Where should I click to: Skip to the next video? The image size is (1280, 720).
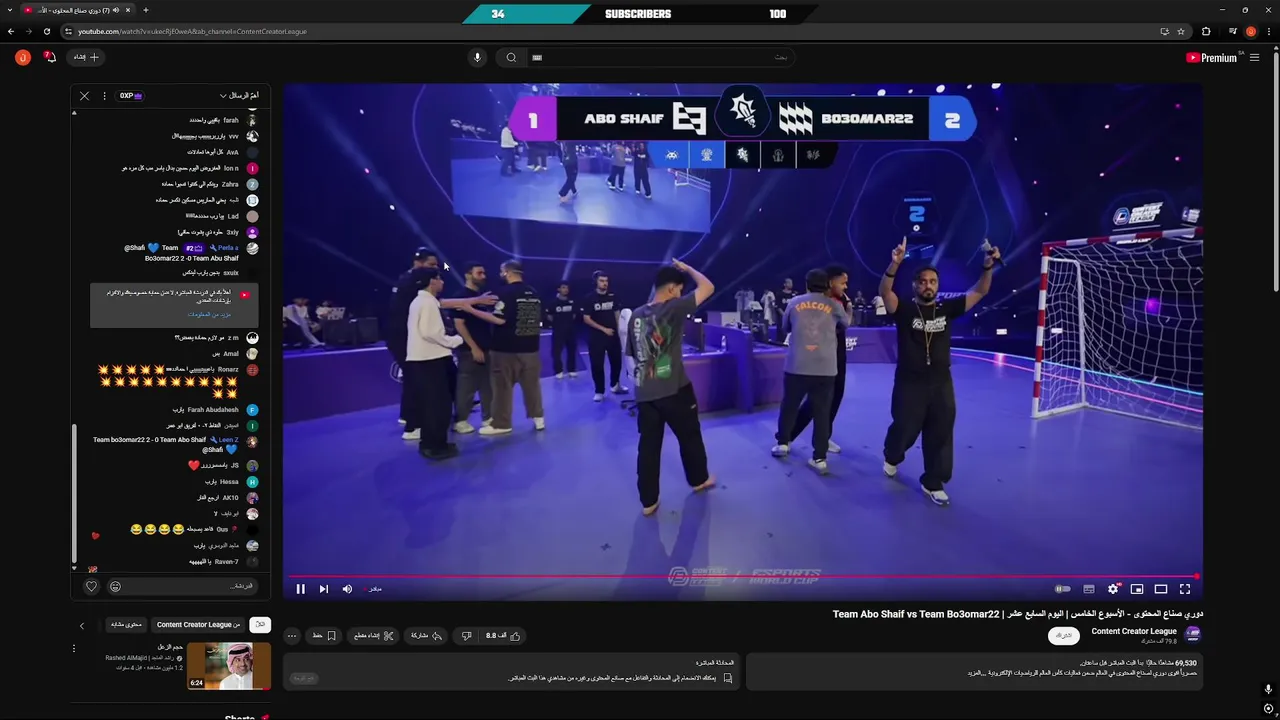coord(323,589)
